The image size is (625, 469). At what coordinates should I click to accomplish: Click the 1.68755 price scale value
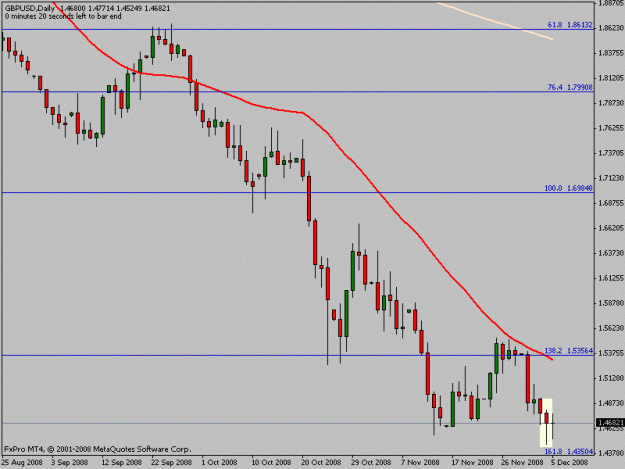611,203
